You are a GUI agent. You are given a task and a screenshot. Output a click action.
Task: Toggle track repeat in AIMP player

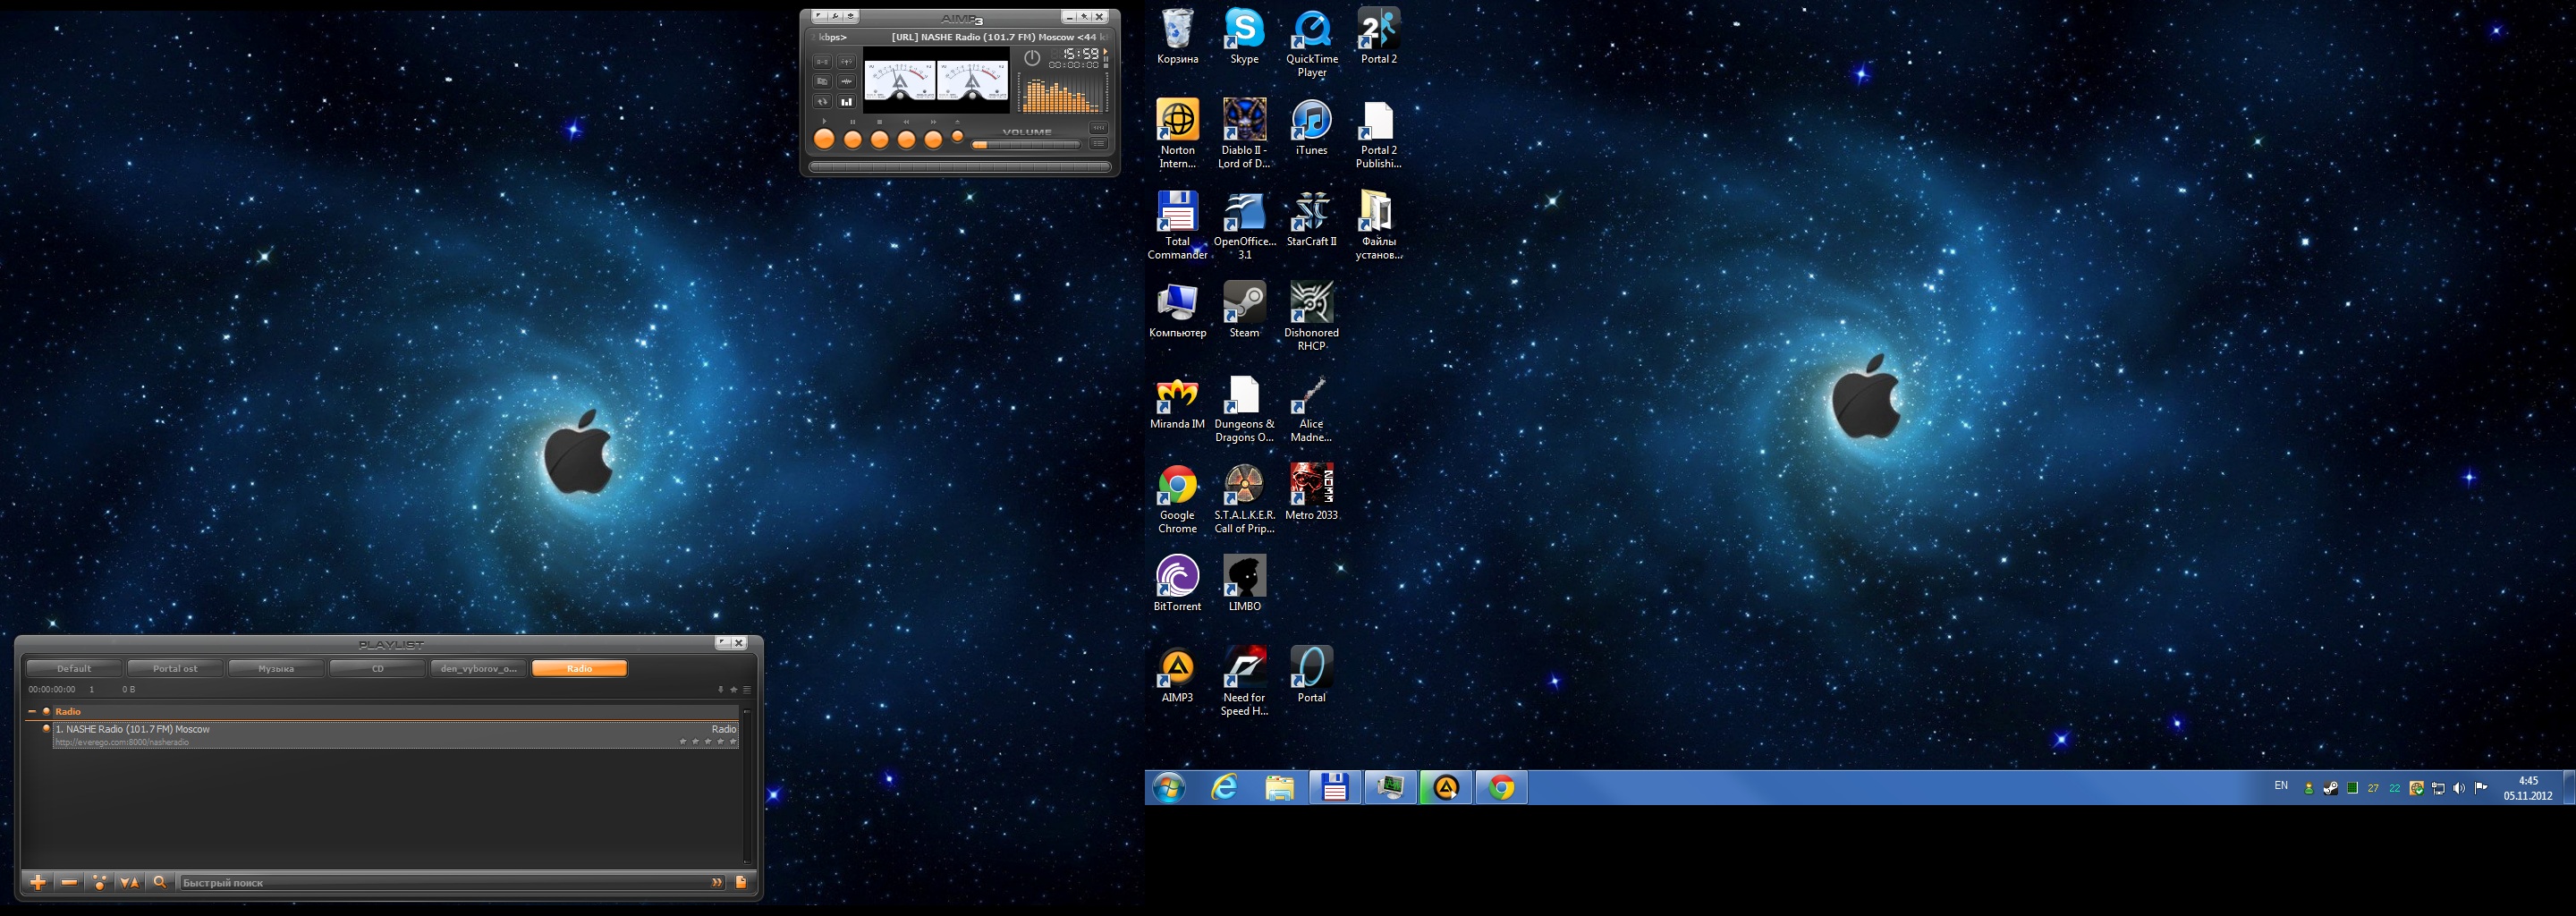click(x=822, y=102)
